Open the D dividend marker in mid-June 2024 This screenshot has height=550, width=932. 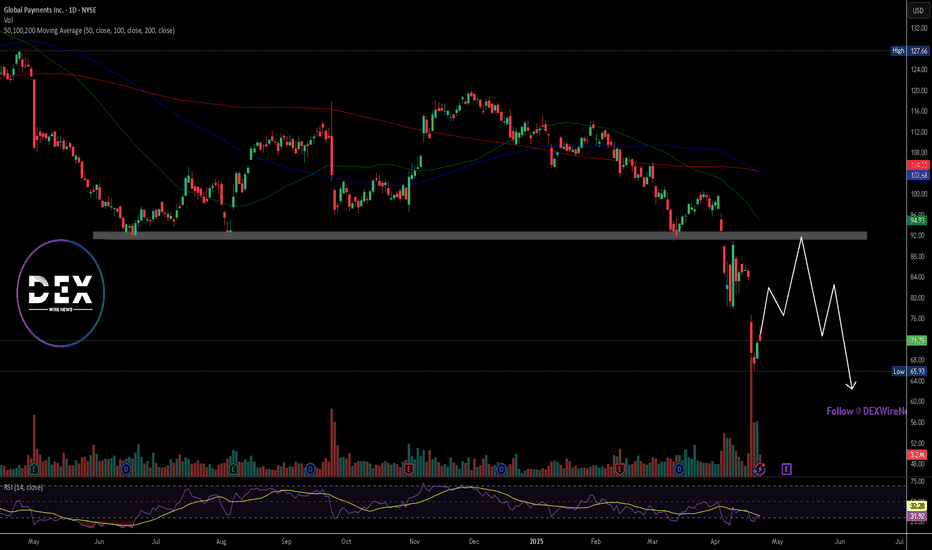click(x=126, y=469)
